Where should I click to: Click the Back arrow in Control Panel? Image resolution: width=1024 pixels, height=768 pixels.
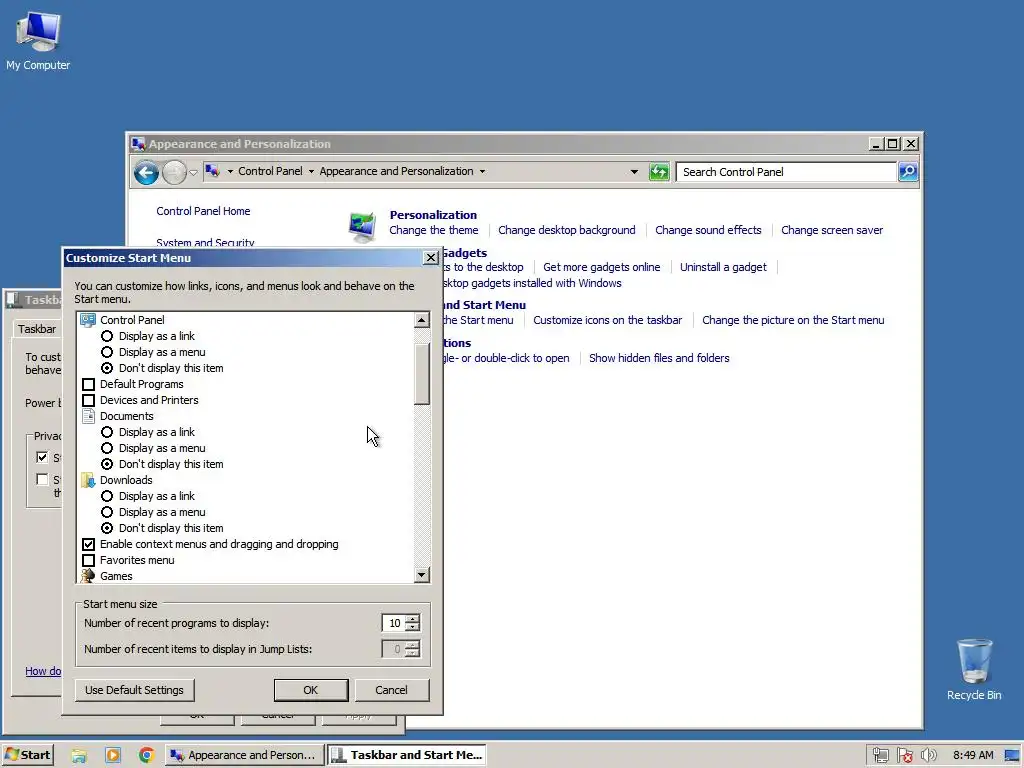click(146, 172)
